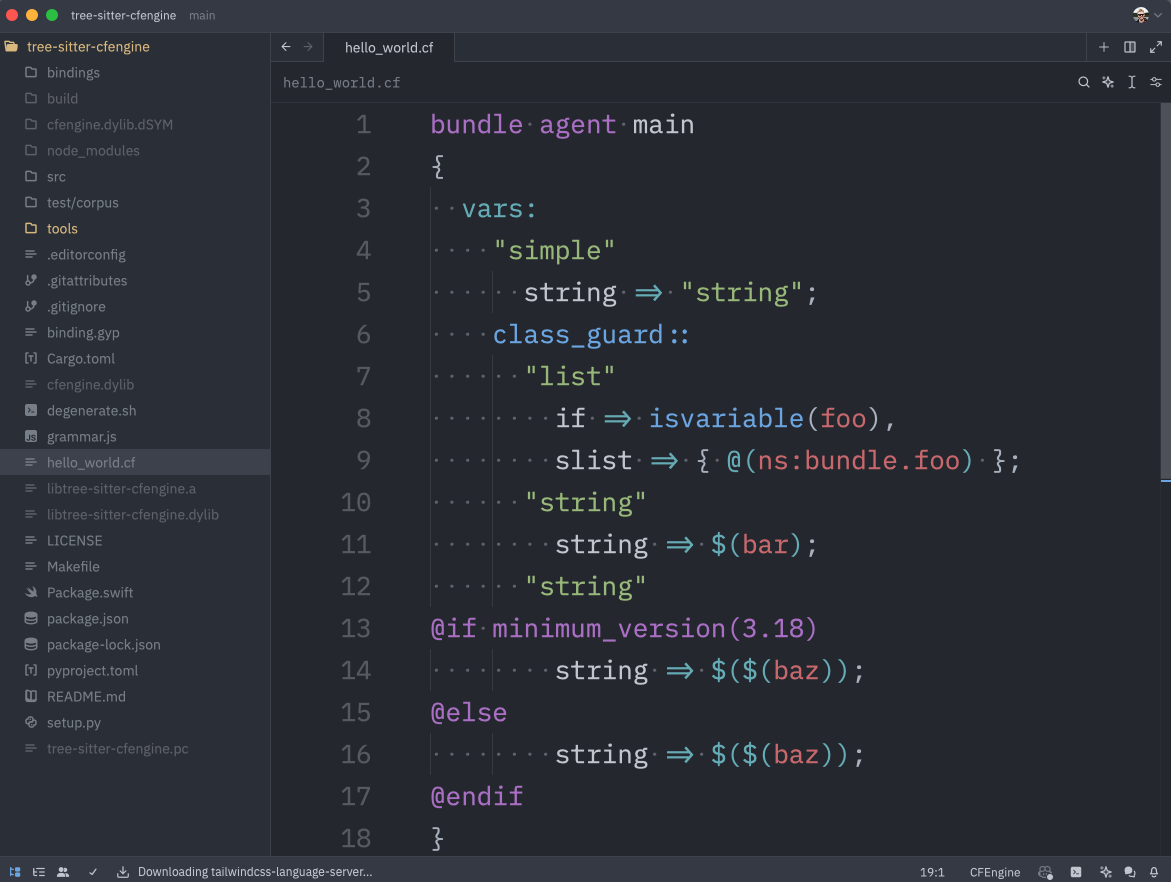This screenshot has height=882, width=1171.
Task: Click the inline assist sparkle icon in toolbar
Action: point(1107,82)
